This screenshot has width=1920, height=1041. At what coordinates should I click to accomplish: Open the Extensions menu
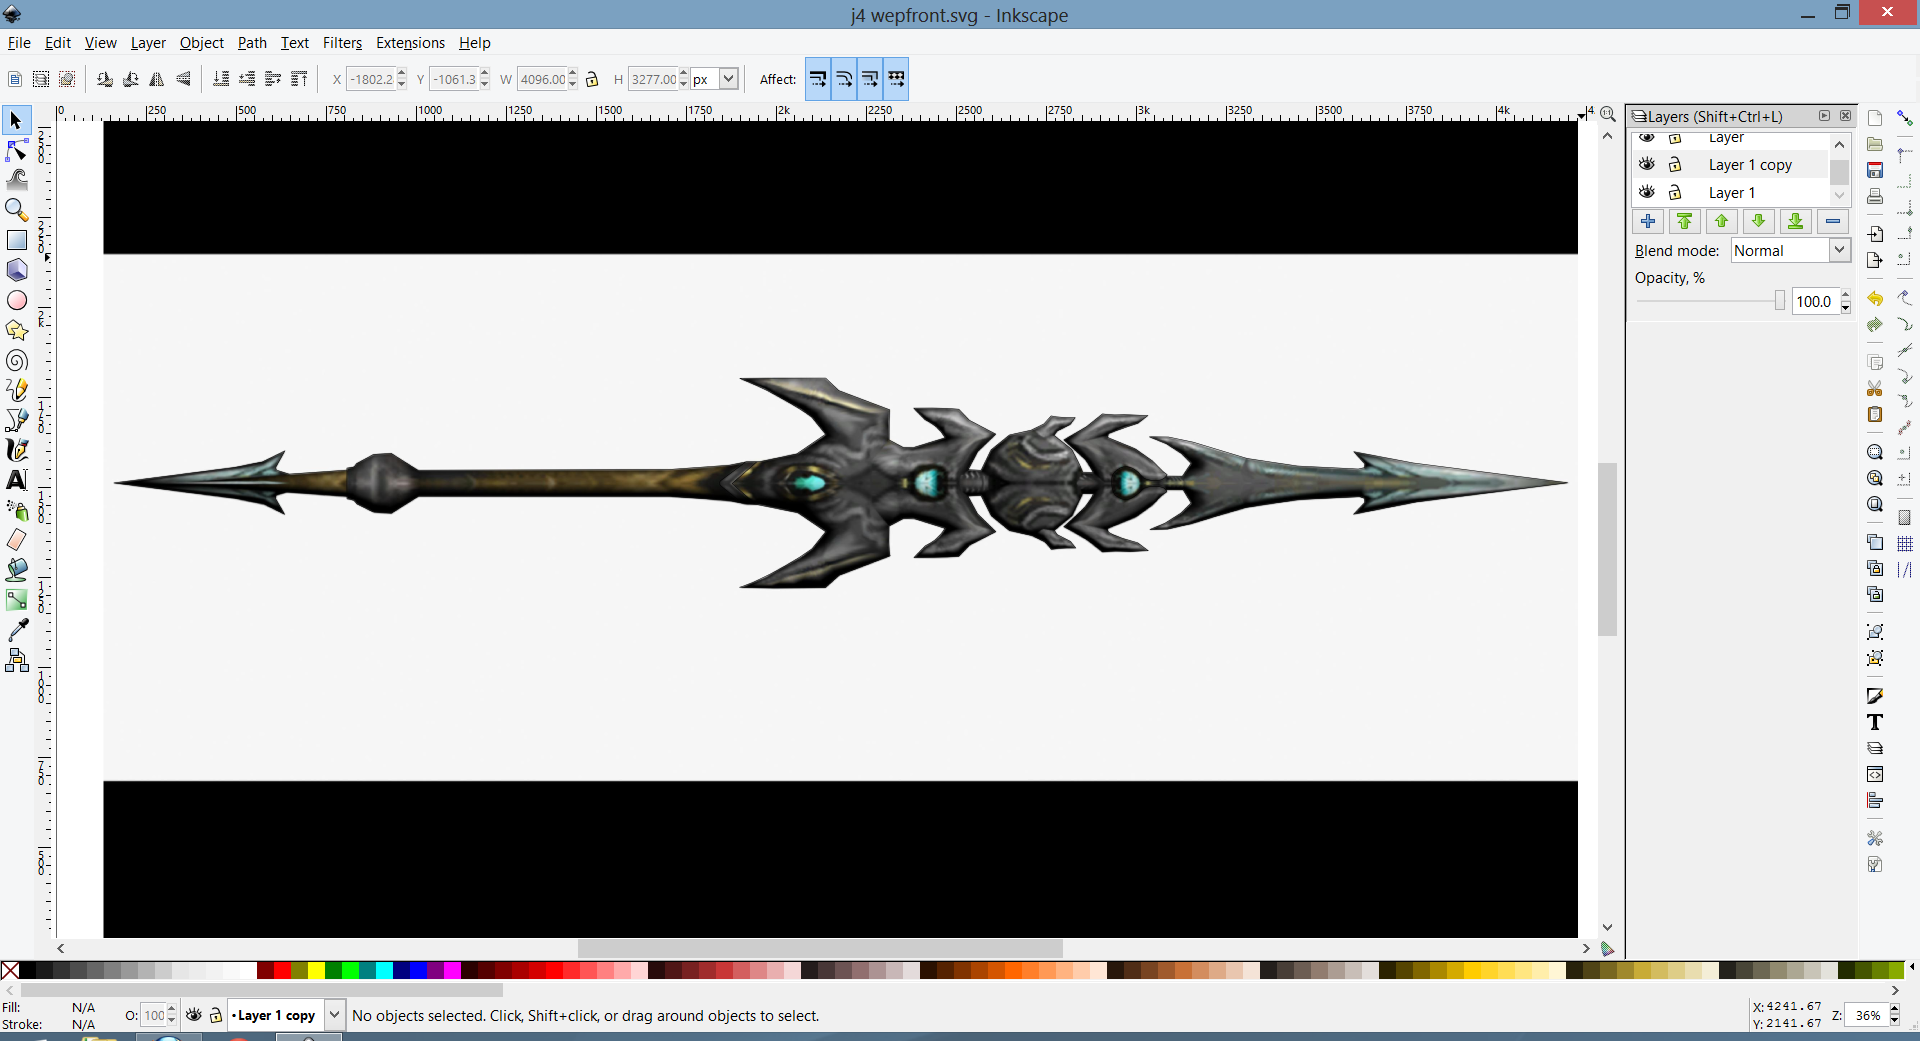click(x=410, y=43)
